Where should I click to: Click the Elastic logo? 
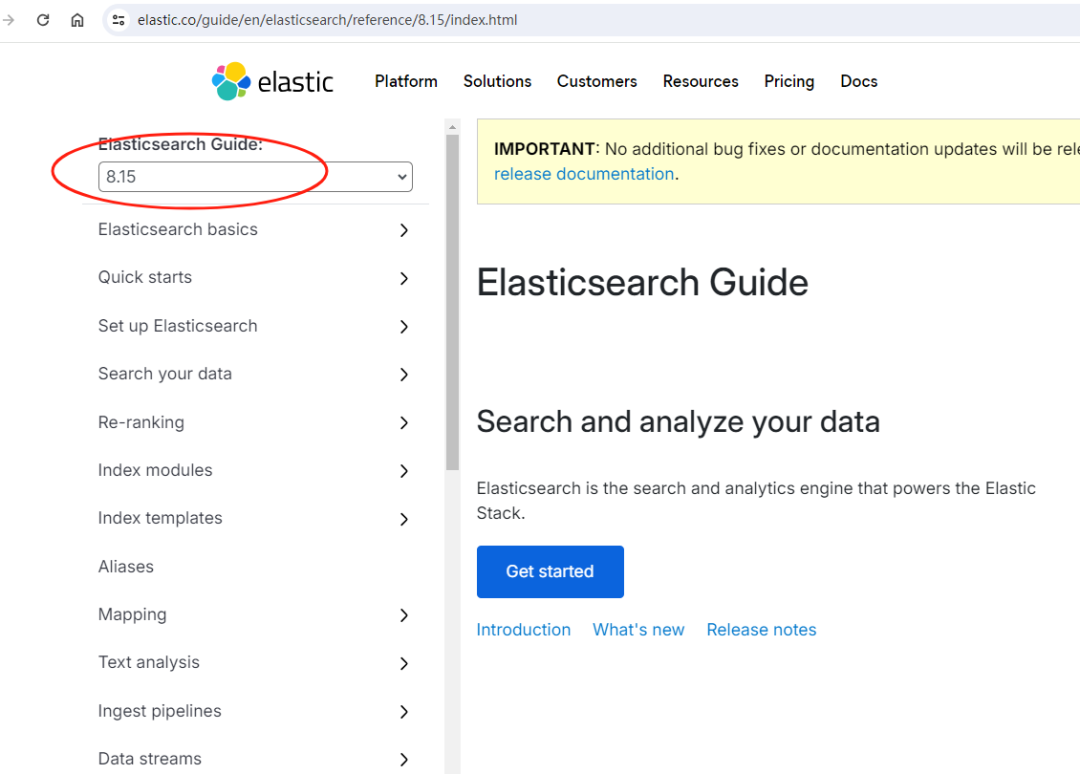coord(273,82)
